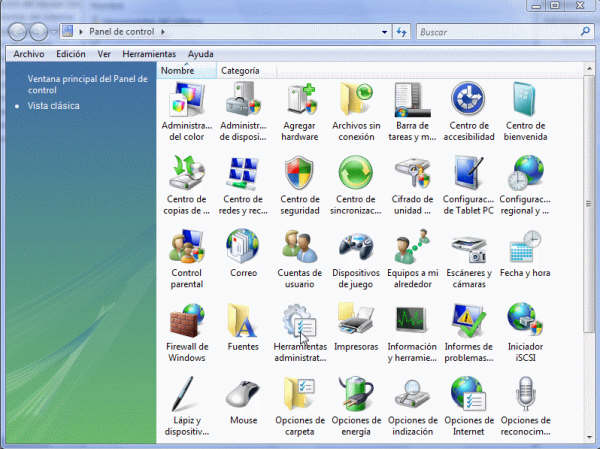Image resolution: width=600 pixels, height=449 pixels.
Task: Click the search magnifier icon
Action: [585, 31]
